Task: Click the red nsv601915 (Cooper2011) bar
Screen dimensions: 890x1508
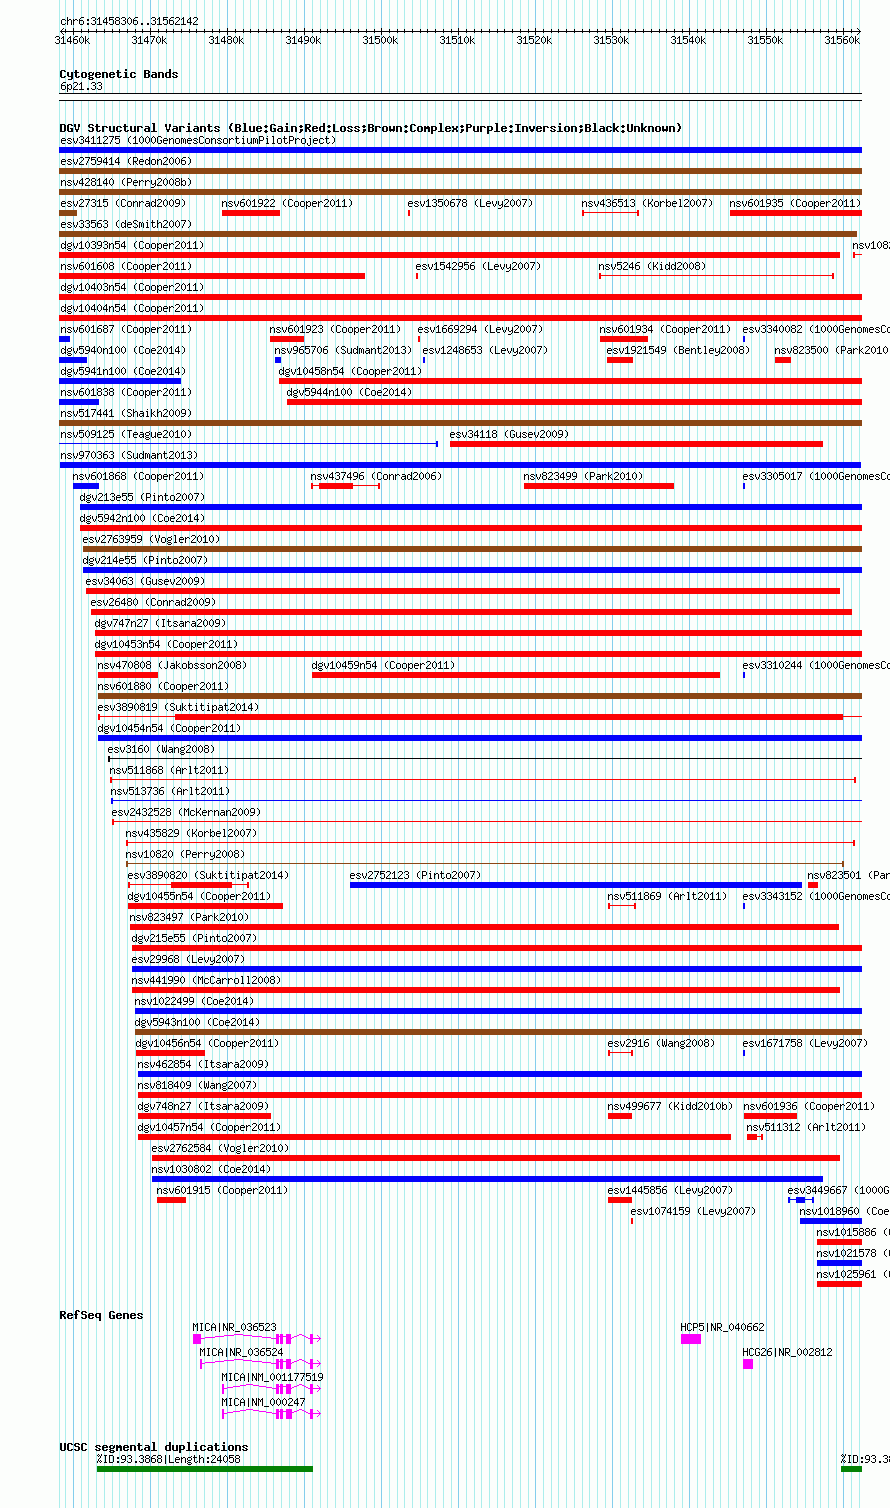Action: (171, 1200)
